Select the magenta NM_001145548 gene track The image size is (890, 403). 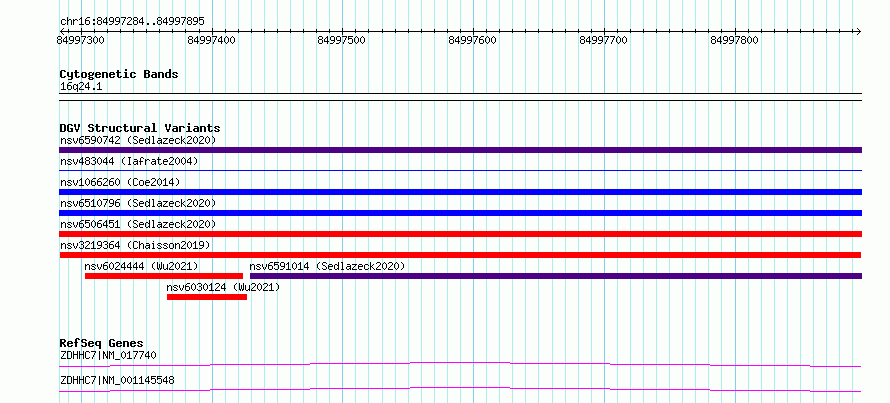460,389
